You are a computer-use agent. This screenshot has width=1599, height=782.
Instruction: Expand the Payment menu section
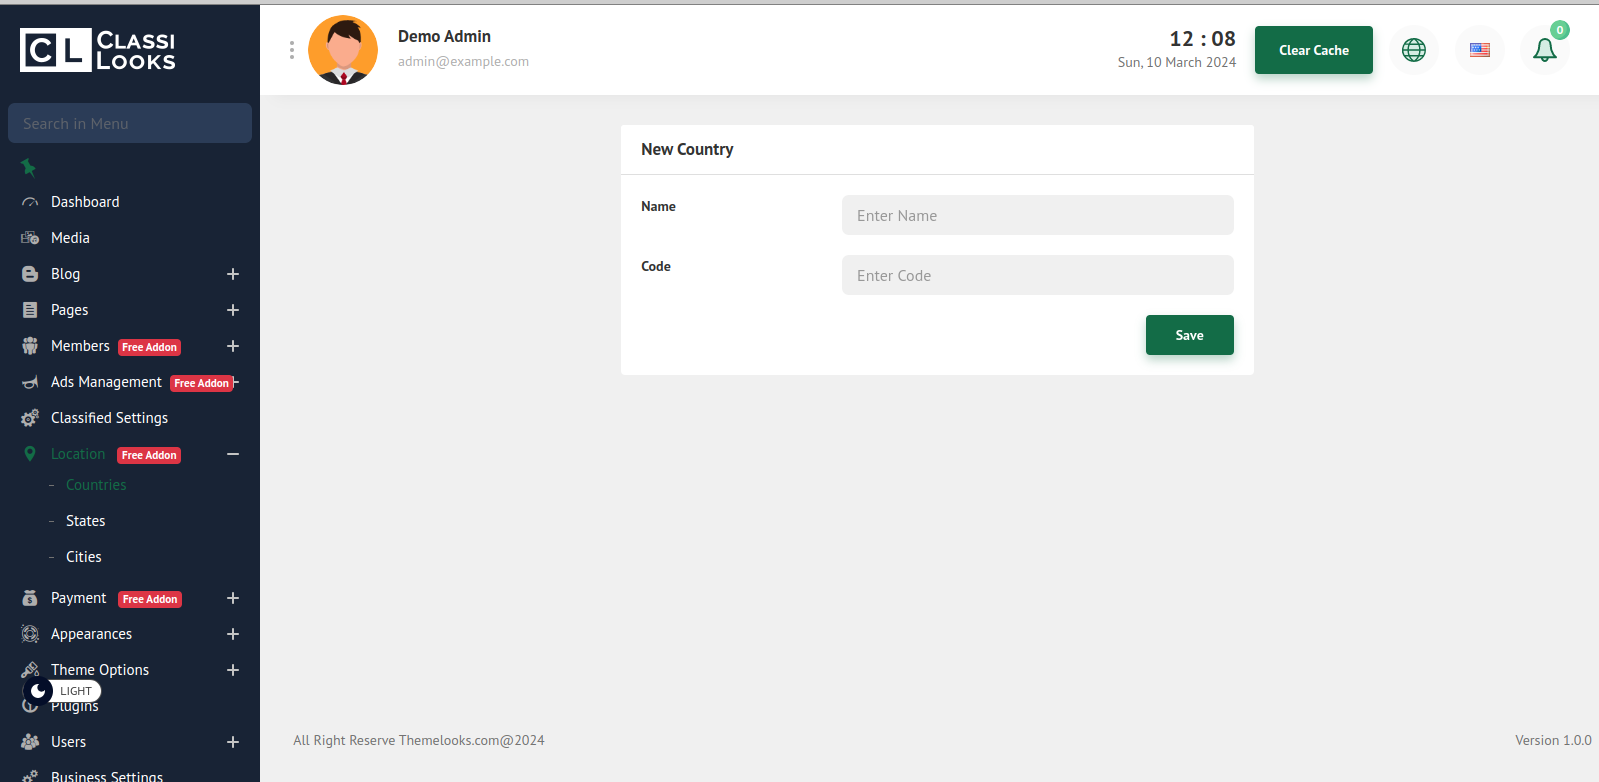[x=233, y=598]
